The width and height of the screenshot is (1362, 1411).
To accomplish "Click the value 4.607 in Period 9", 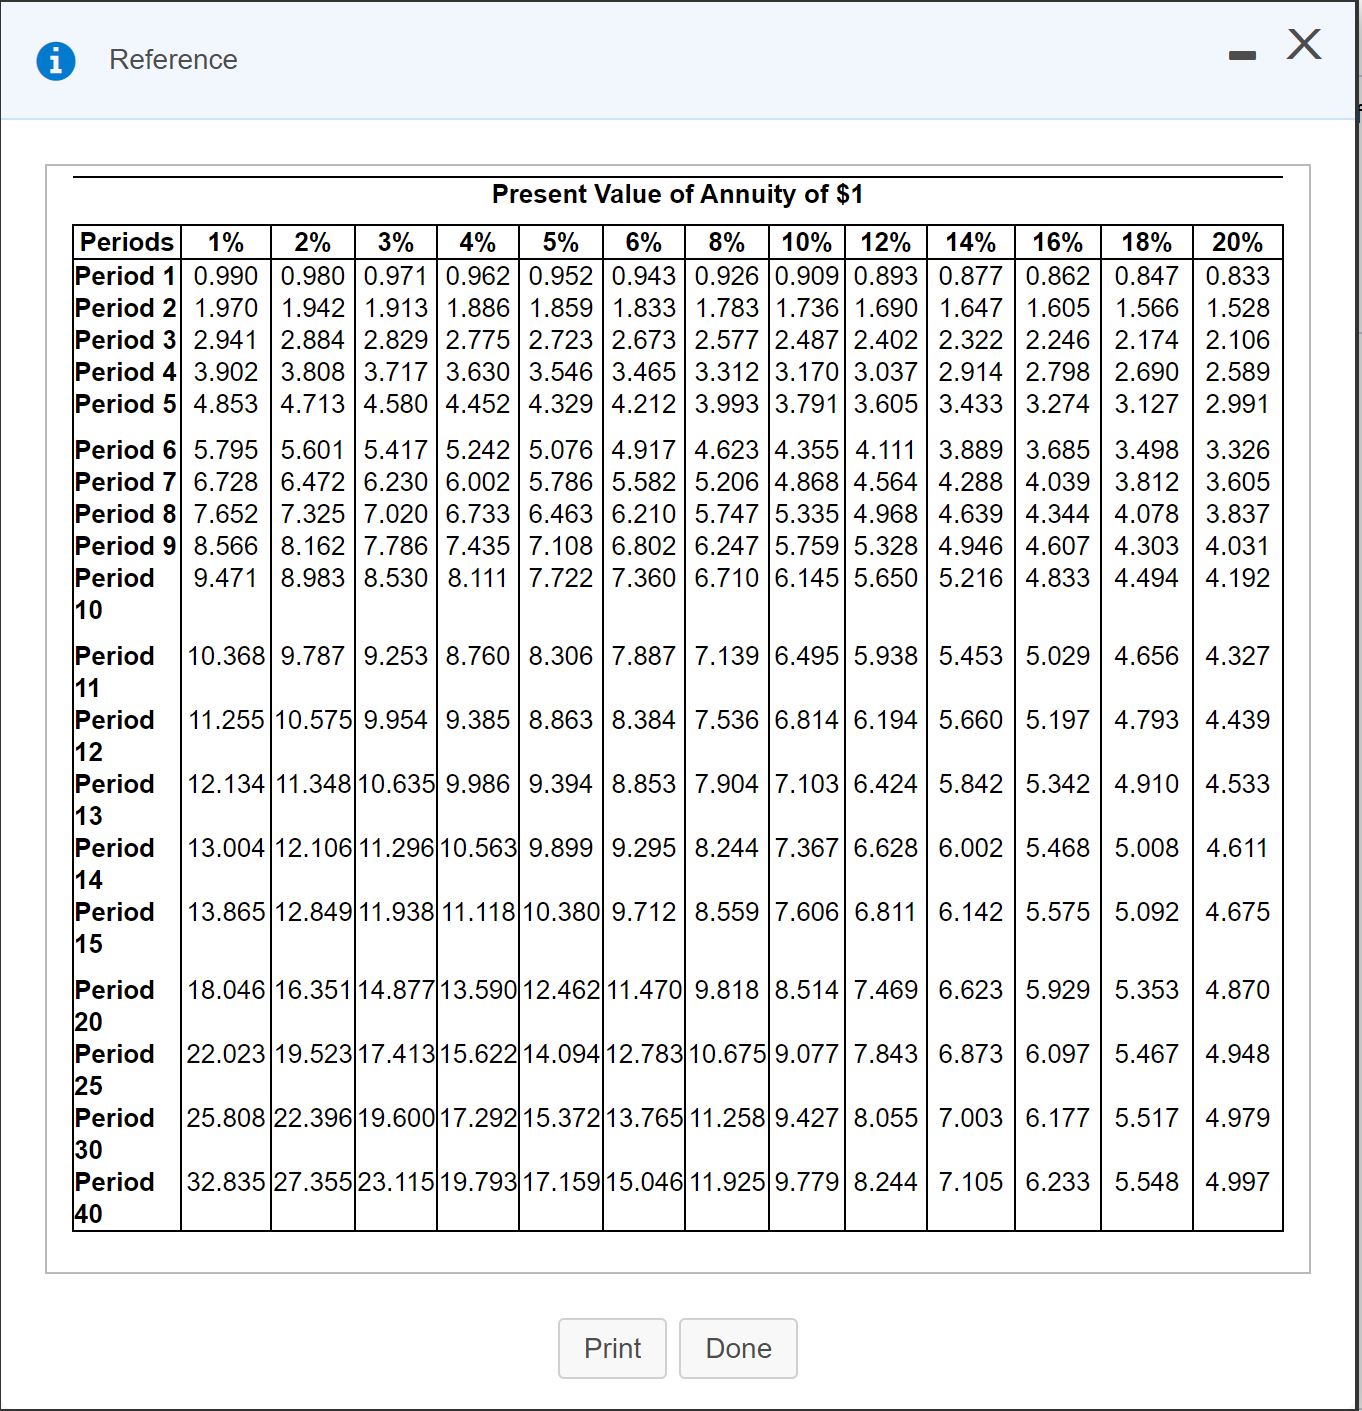I will pyautogui.click(x=1058, y=546).
